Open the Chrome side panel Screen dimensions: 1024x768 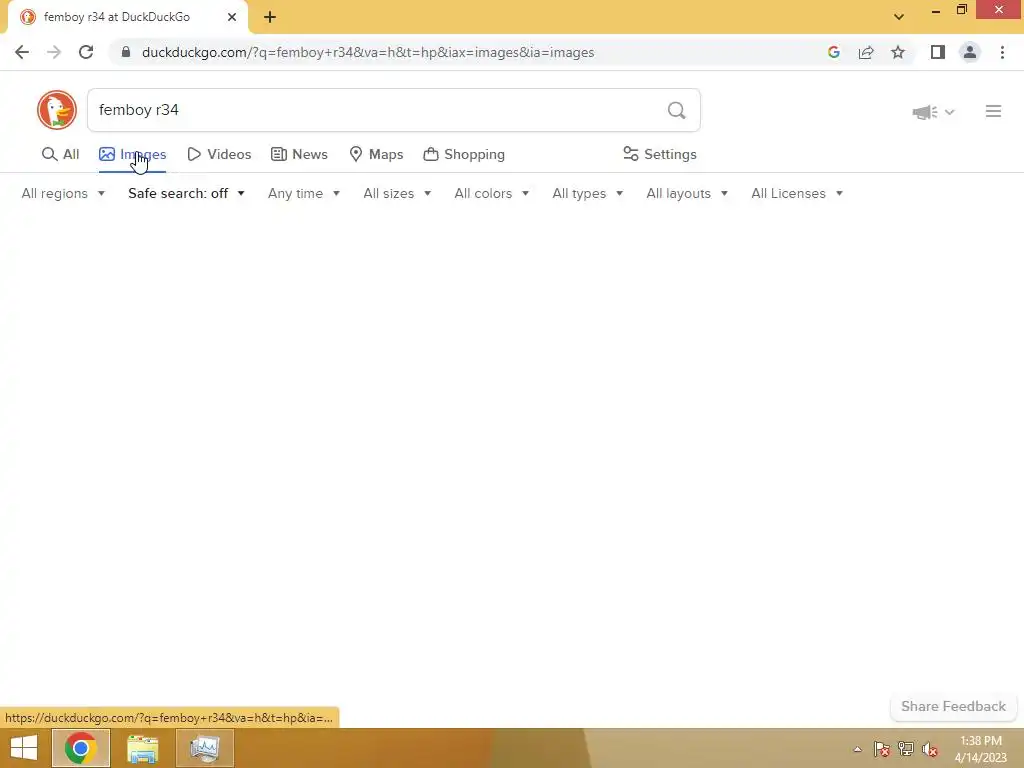click(938, 52)
